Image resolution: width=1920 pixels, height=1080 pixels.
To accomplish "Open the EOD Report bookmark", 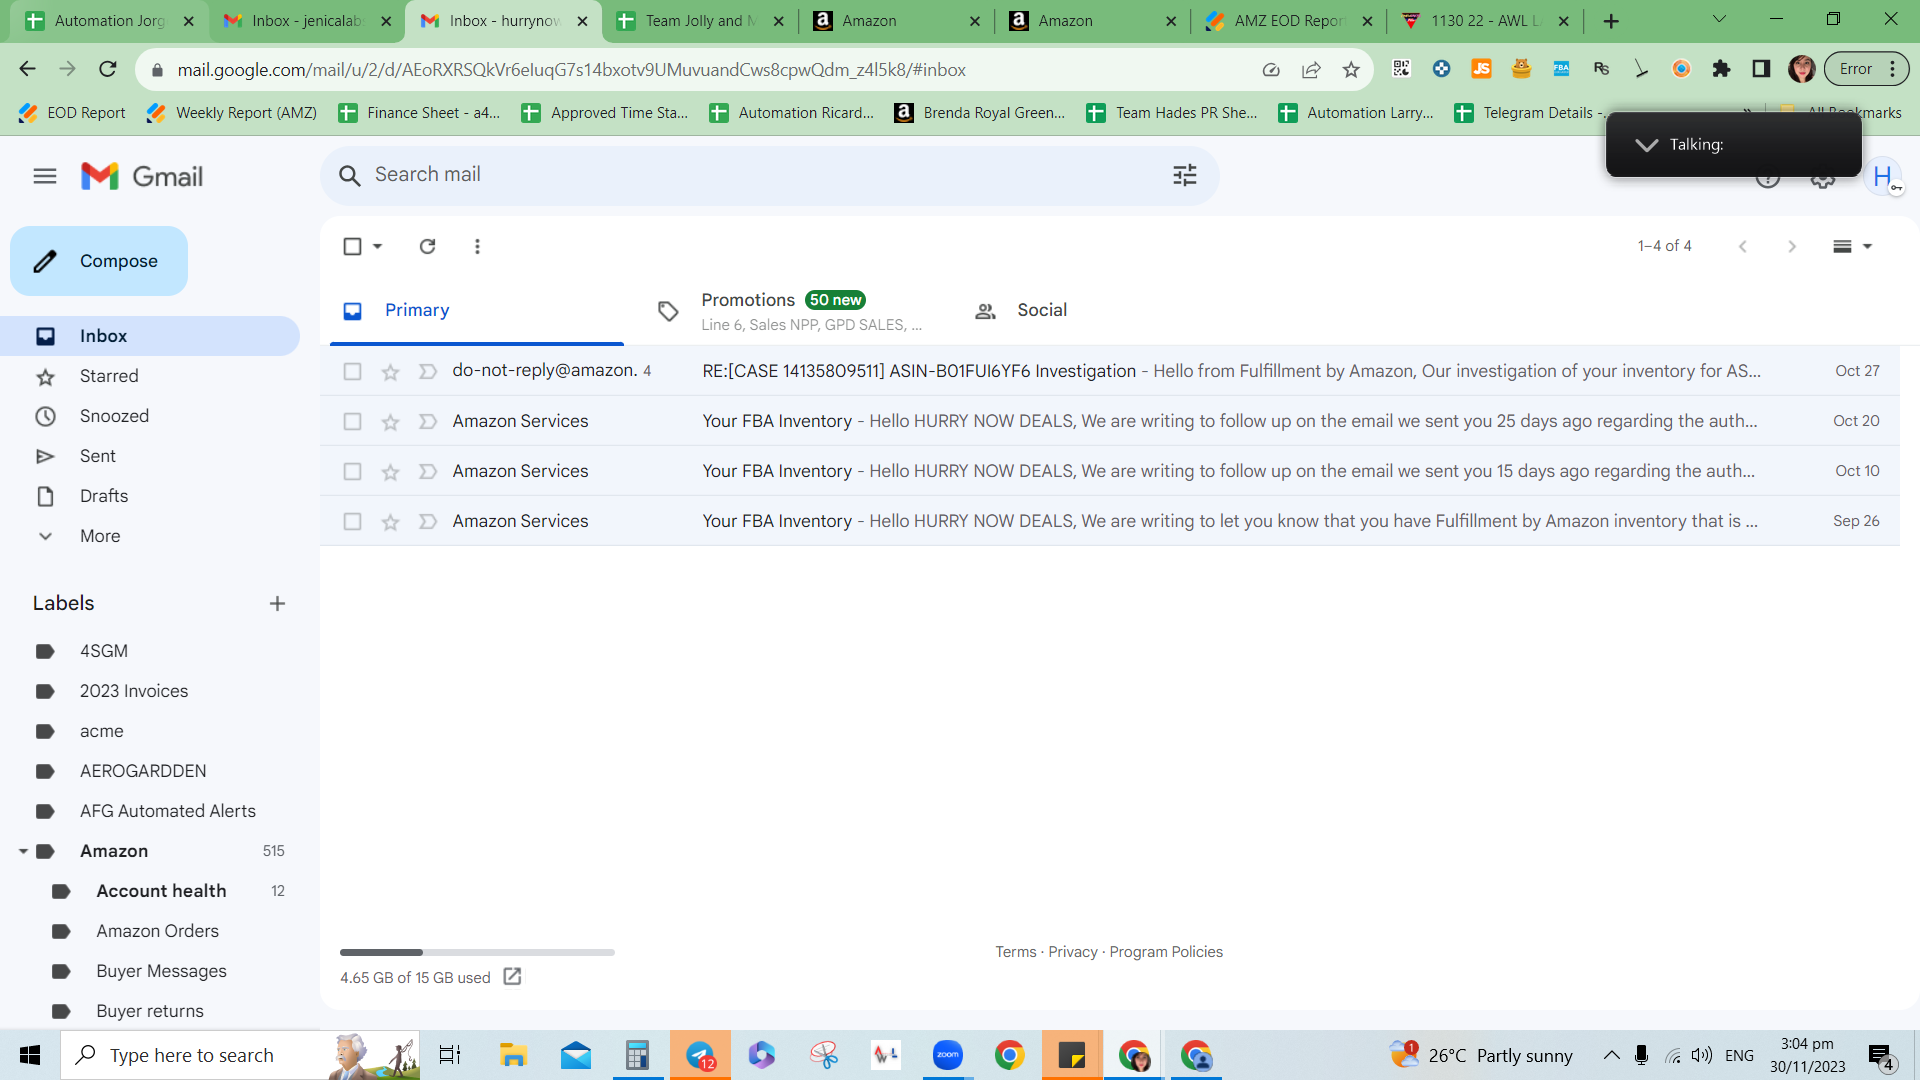I will pos(72,113).
